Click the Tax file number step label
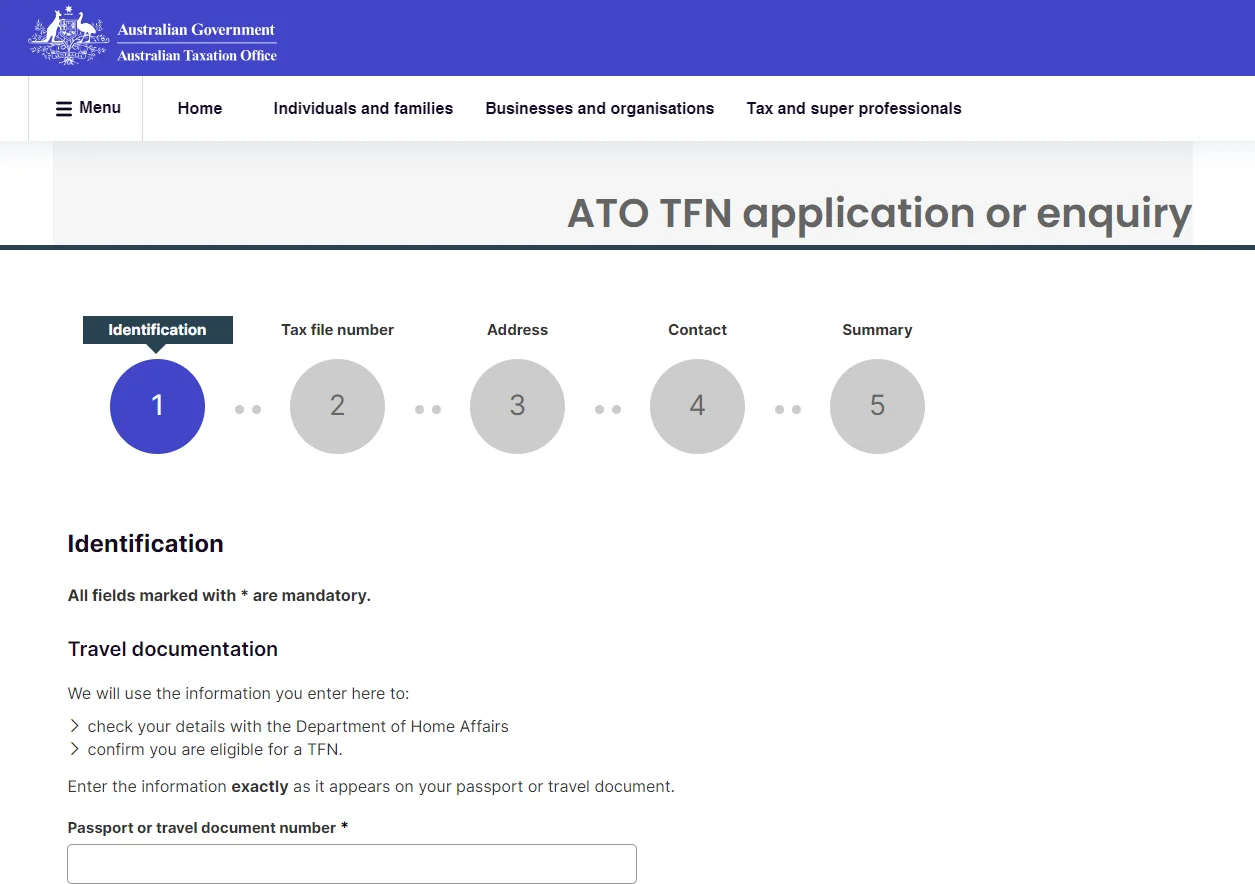Image resolution: width=1255 pixels, height=884 pixels. click(337, 330)
